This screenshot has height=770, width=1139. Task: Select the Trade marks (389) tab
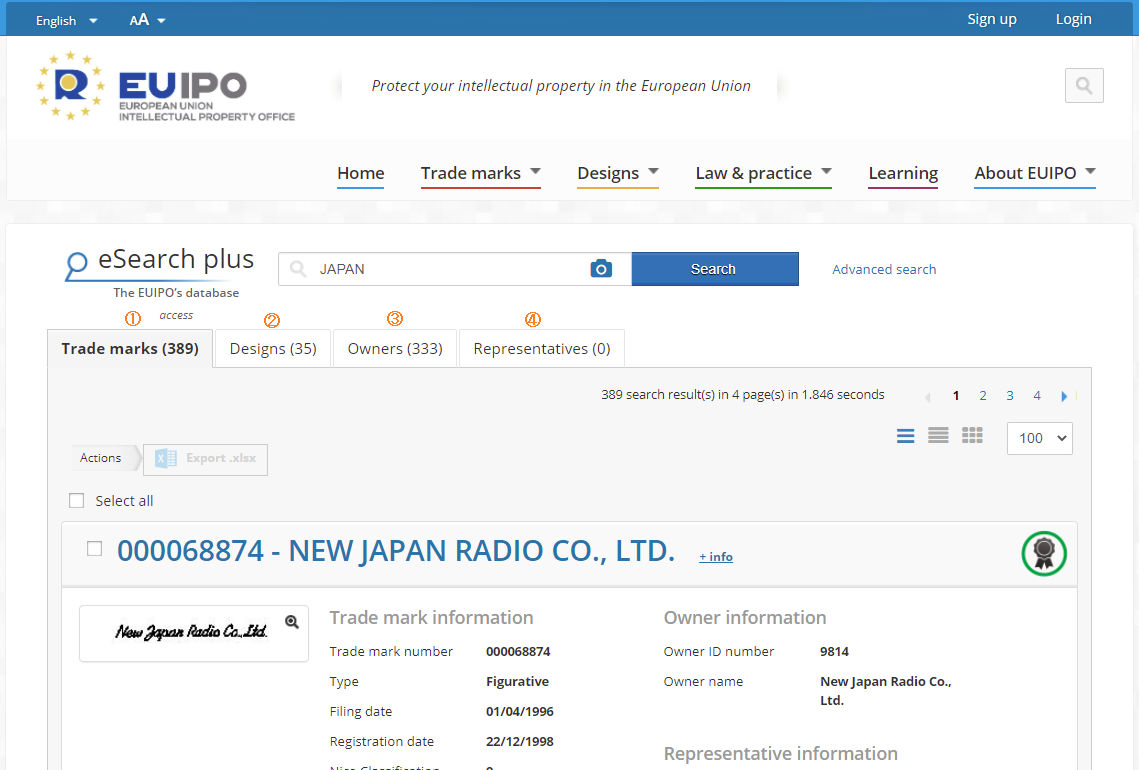tap(130, 349)
